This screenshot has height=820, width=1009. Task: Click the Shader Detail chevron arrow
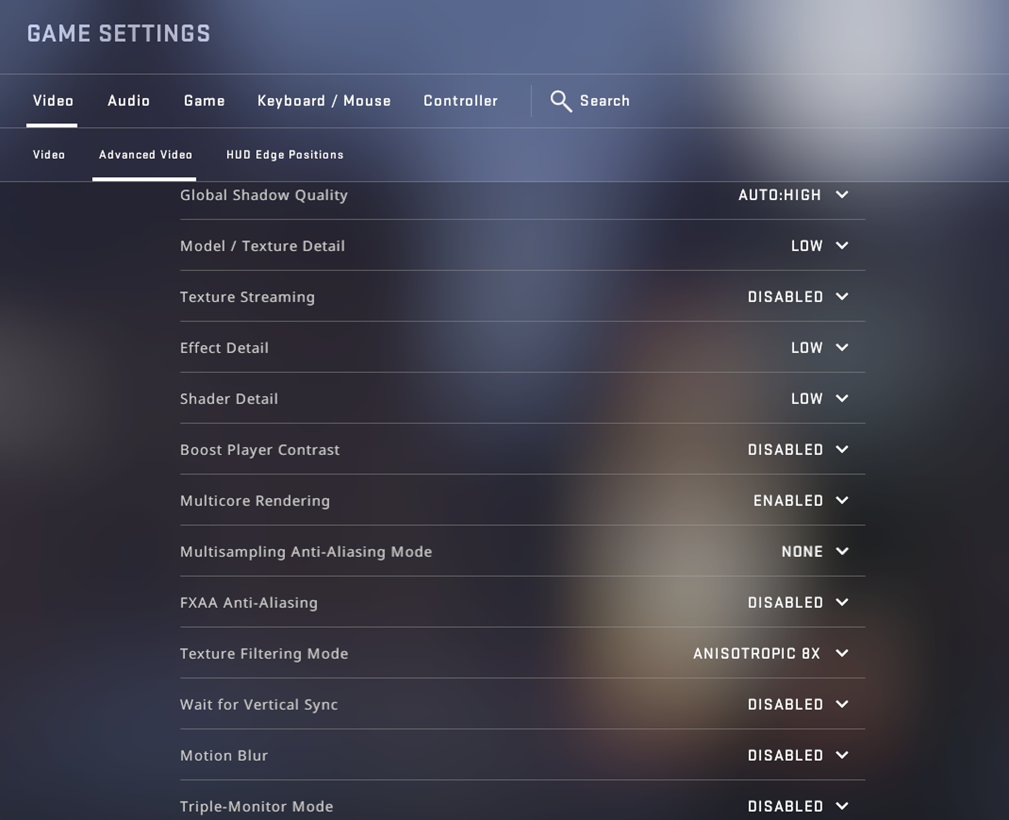(842, 399)
